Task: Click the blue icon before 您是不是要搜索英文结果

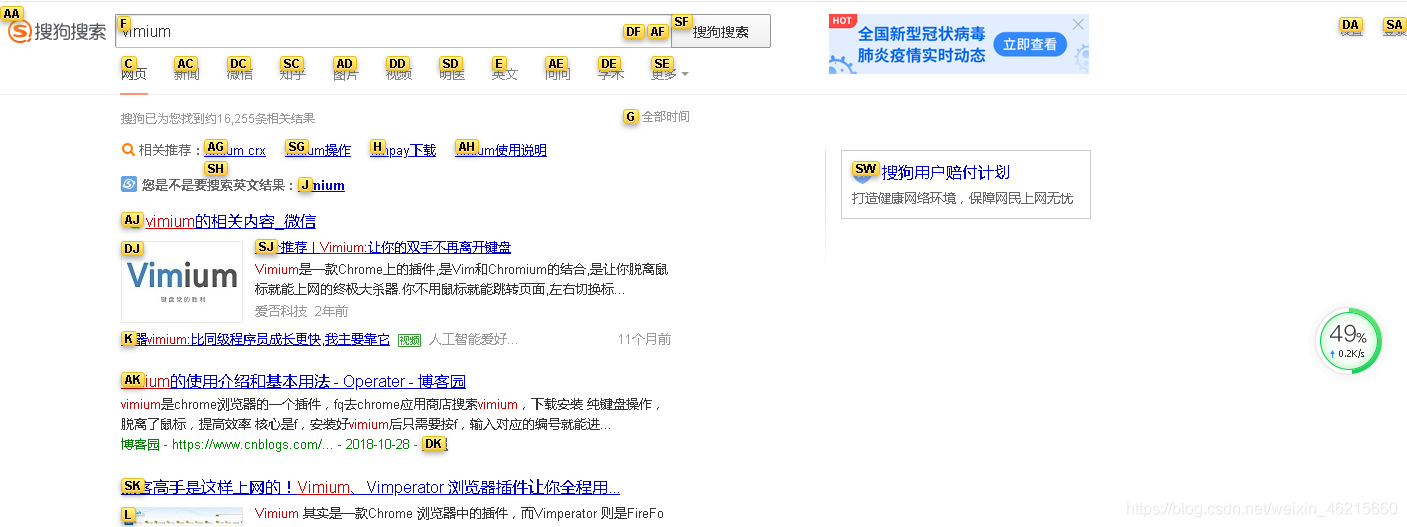Action: point(129,184)
